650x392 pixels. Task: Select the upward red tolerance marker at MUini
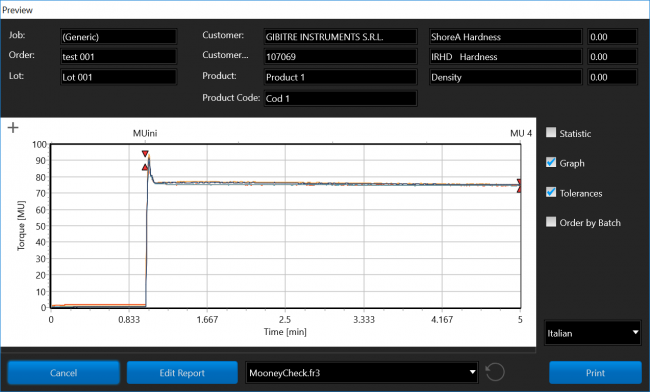click(x=145, y=167)
